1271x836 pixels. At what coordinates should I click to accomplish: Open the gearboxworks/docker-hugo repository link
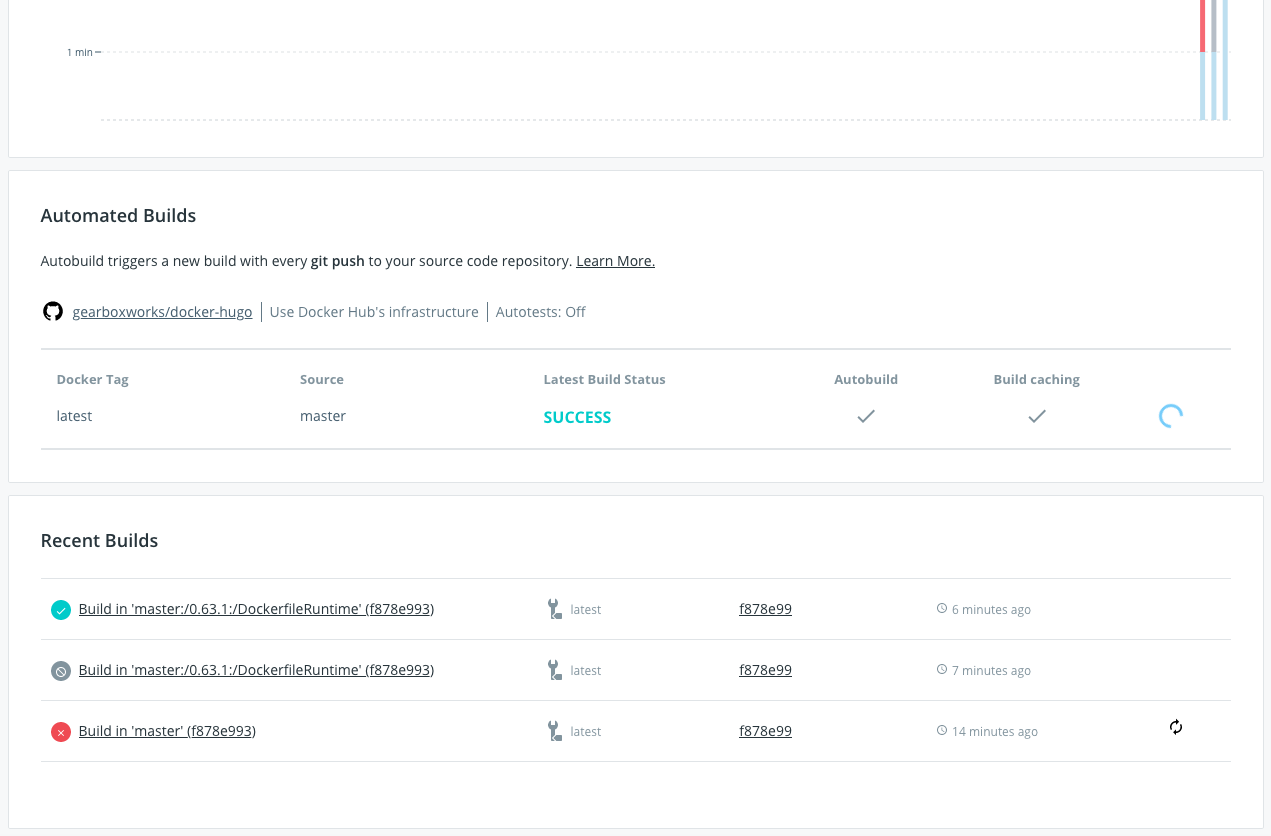[162, 311]
